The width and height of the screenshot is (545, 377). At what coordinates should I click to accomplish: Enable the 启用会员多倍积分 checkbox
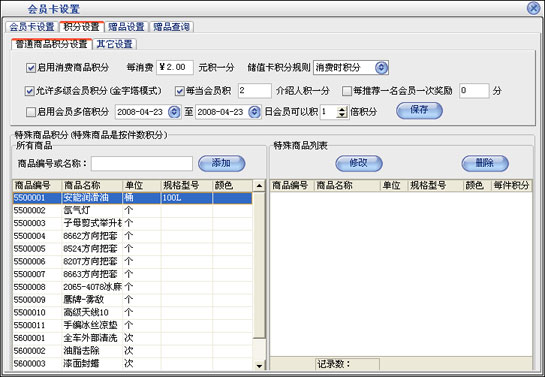[x=31, y=112]
